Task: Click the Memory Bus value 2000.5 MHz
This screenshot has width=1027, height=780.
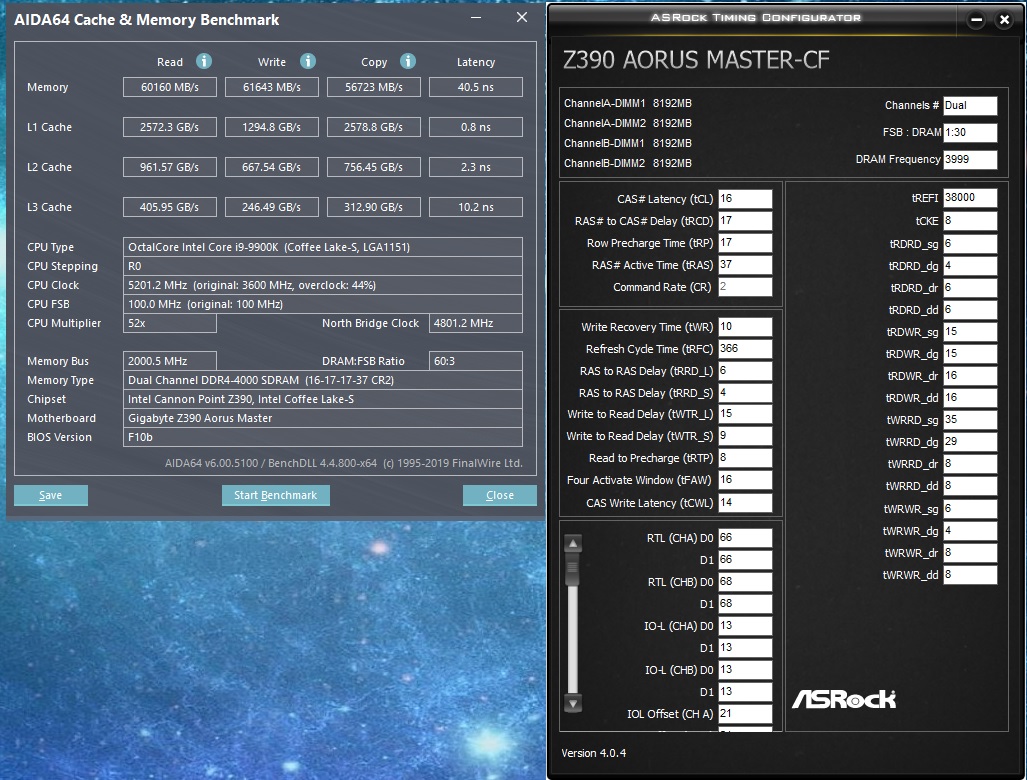Action: tap(170, 361)
